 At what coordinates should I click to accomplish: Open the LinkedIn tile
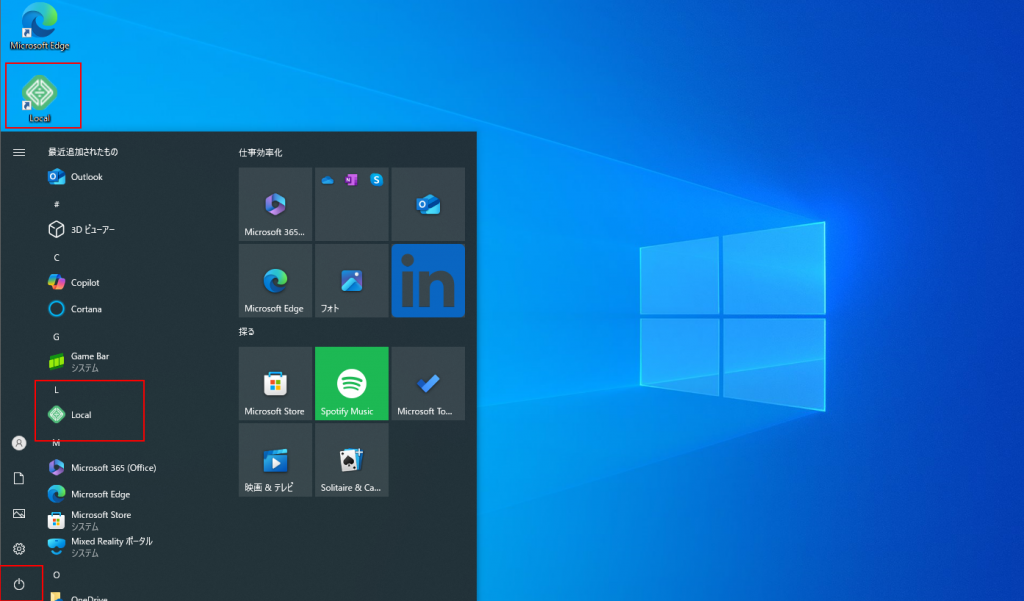(x=428, y=280)
